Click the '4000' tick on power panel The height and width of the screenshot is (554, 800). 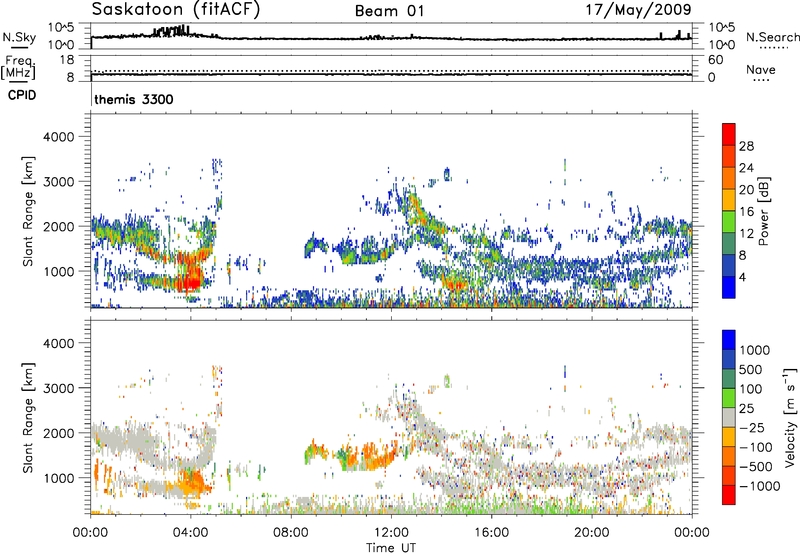59,137
